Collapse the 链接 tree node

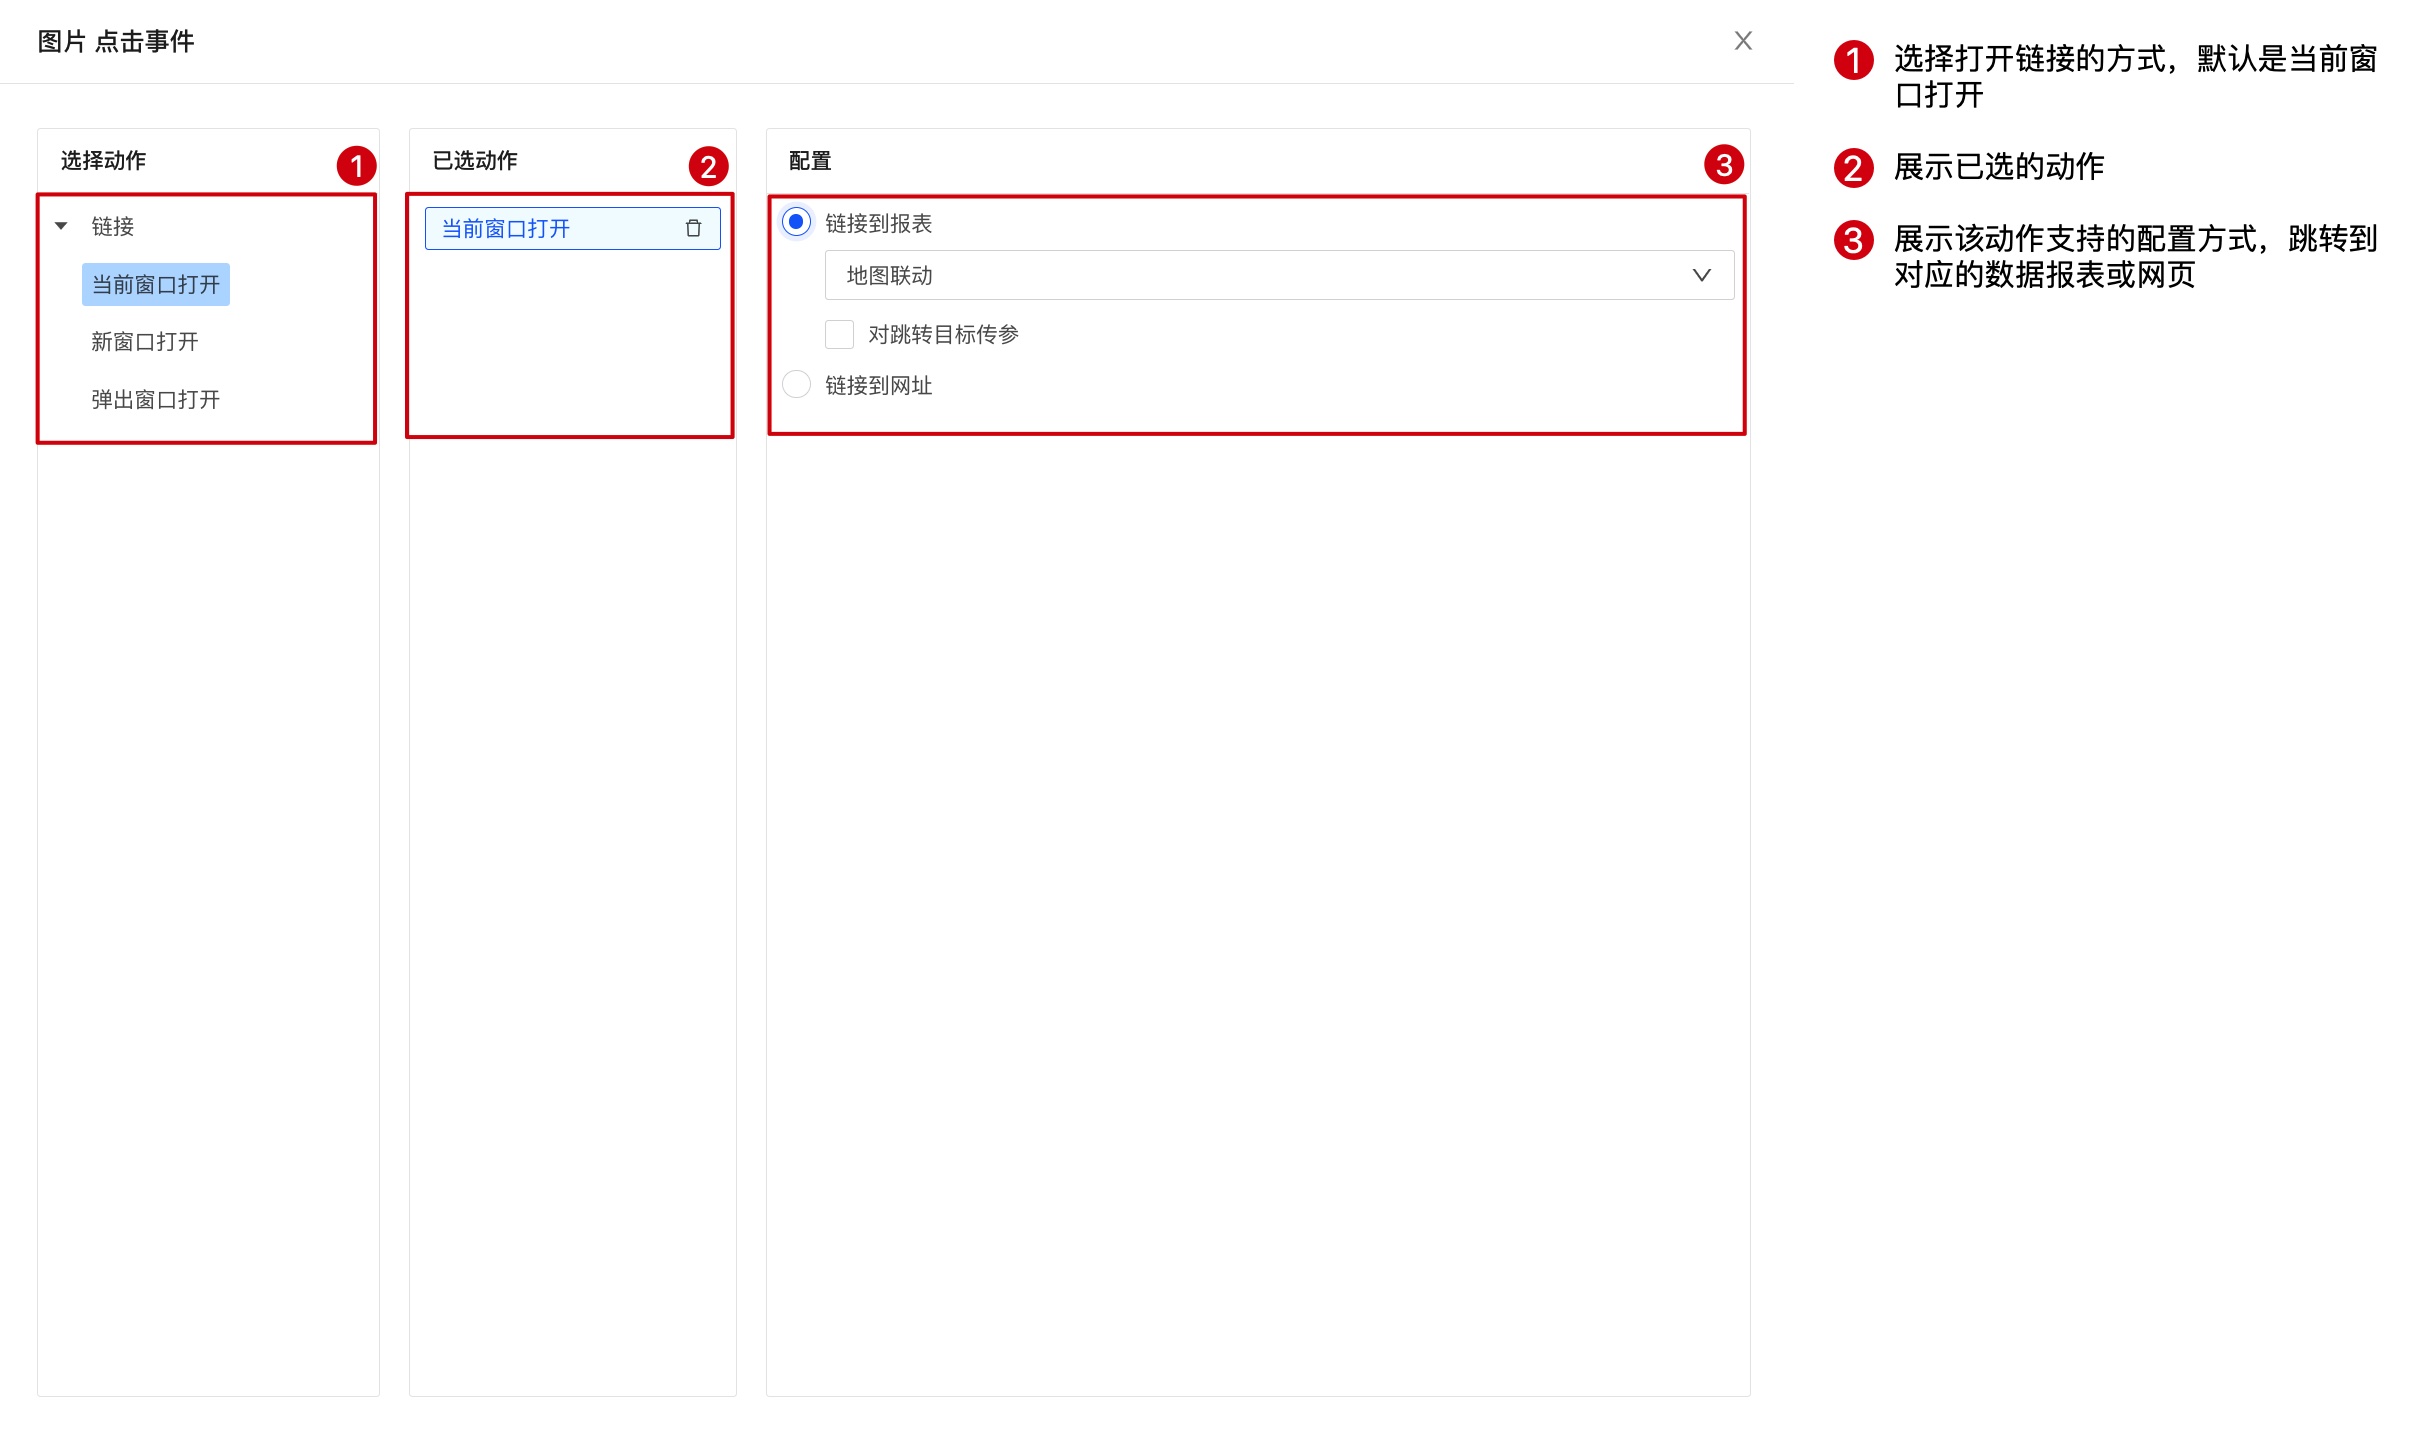[61, 226]
